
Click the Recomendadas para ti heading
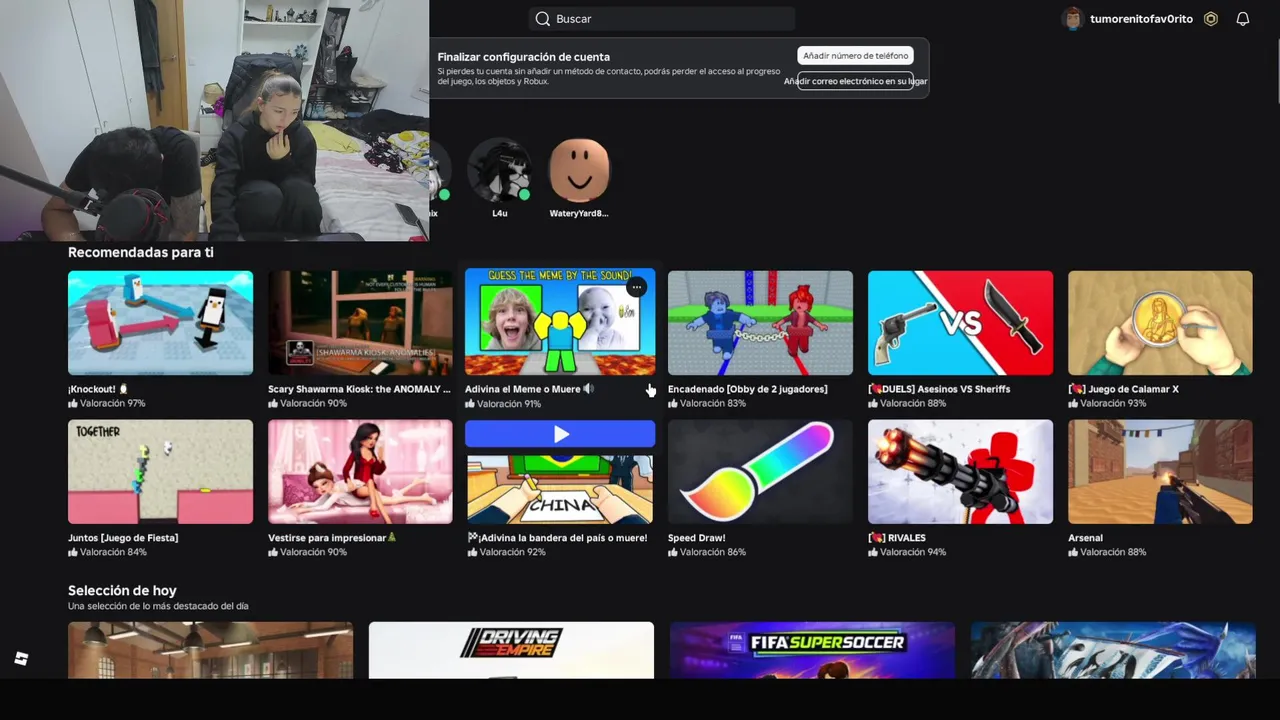click(141, 252)
